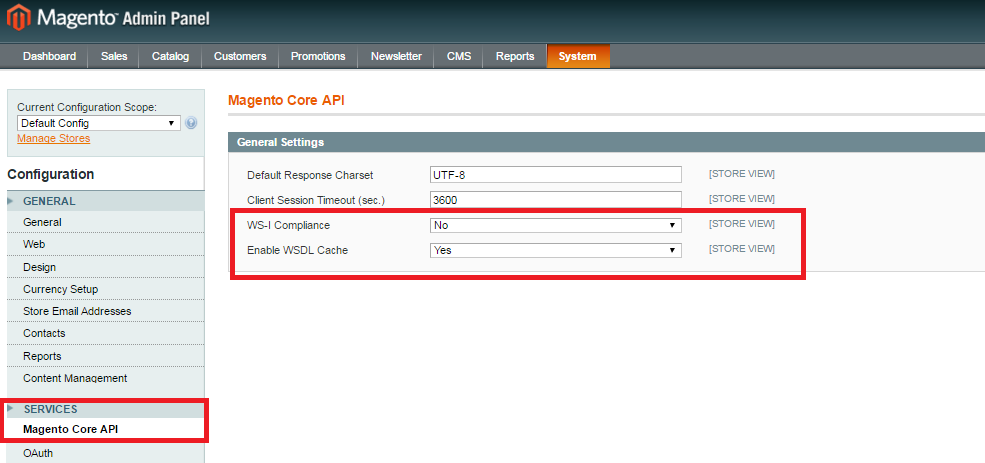The width and height of the screenshot is (985, 463).
Task: Select Magento Core API in sidebar
Action: click(70, 430)
